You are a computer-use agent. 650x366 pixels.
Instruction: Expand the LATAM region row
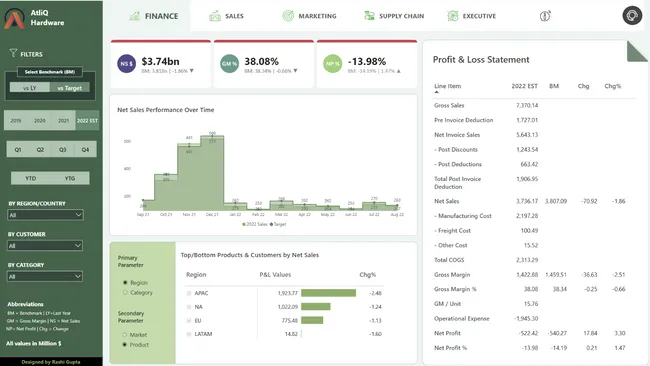pos(189,334)
